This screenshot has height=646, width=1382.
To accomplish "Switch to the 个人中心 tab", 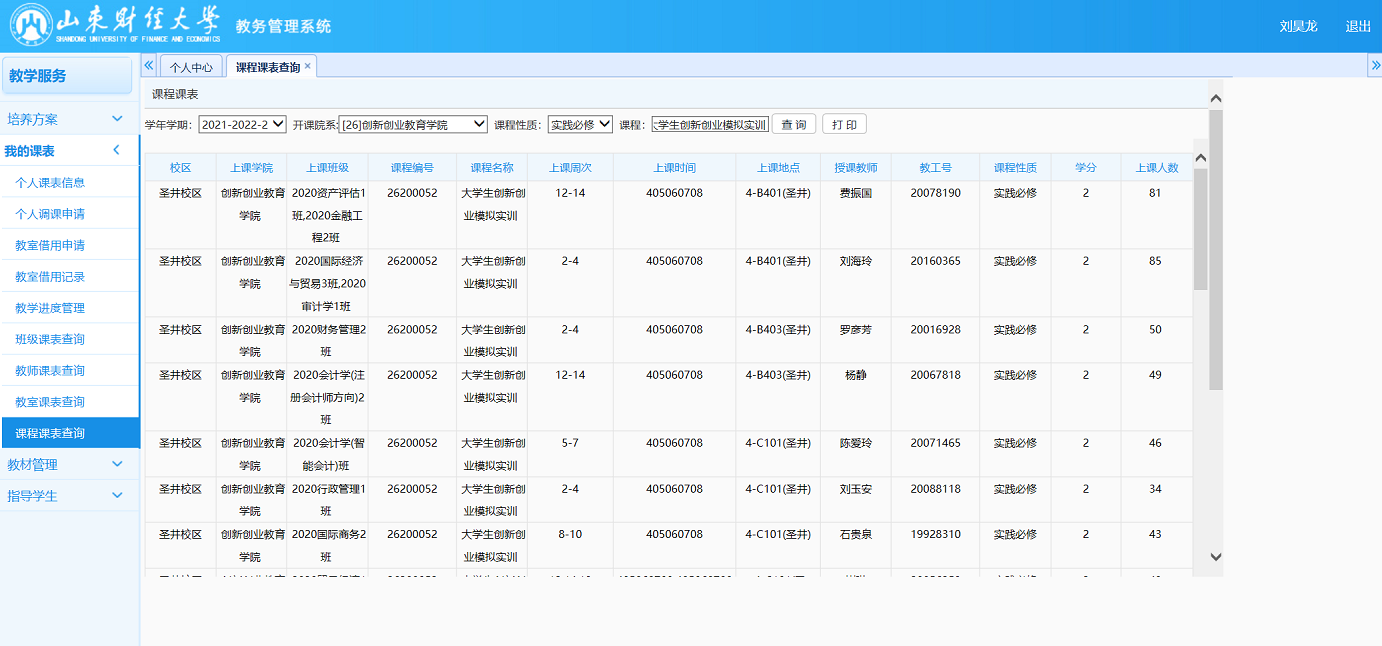I will pyautogui.click(x=191, y=67).
